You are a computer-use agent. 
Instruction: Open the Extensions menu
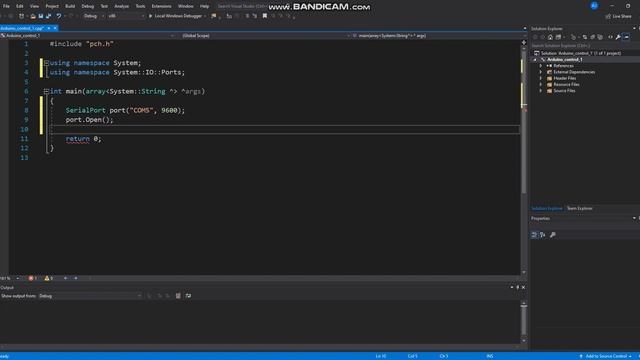tap(162, 6)
